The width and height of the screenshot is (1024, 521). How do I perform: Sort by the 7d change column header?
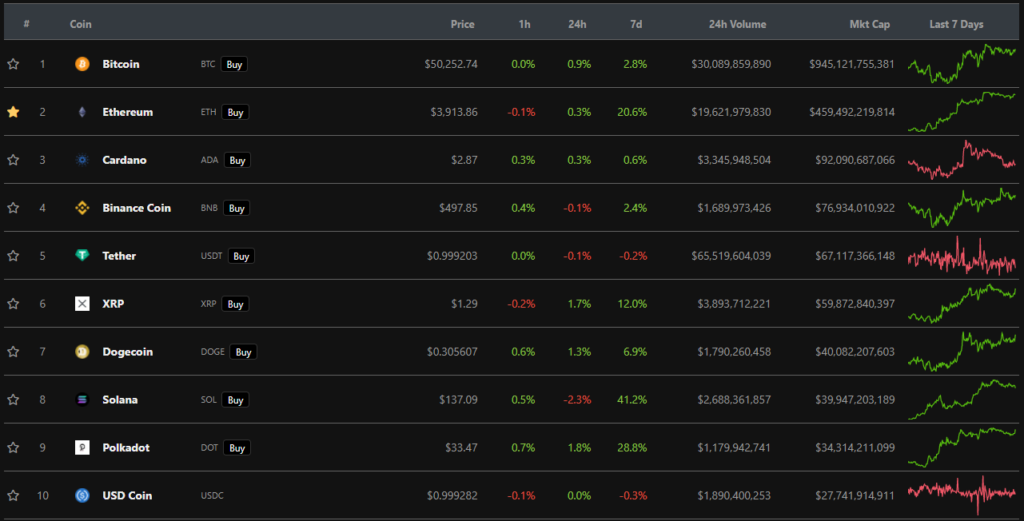point(636,24)
